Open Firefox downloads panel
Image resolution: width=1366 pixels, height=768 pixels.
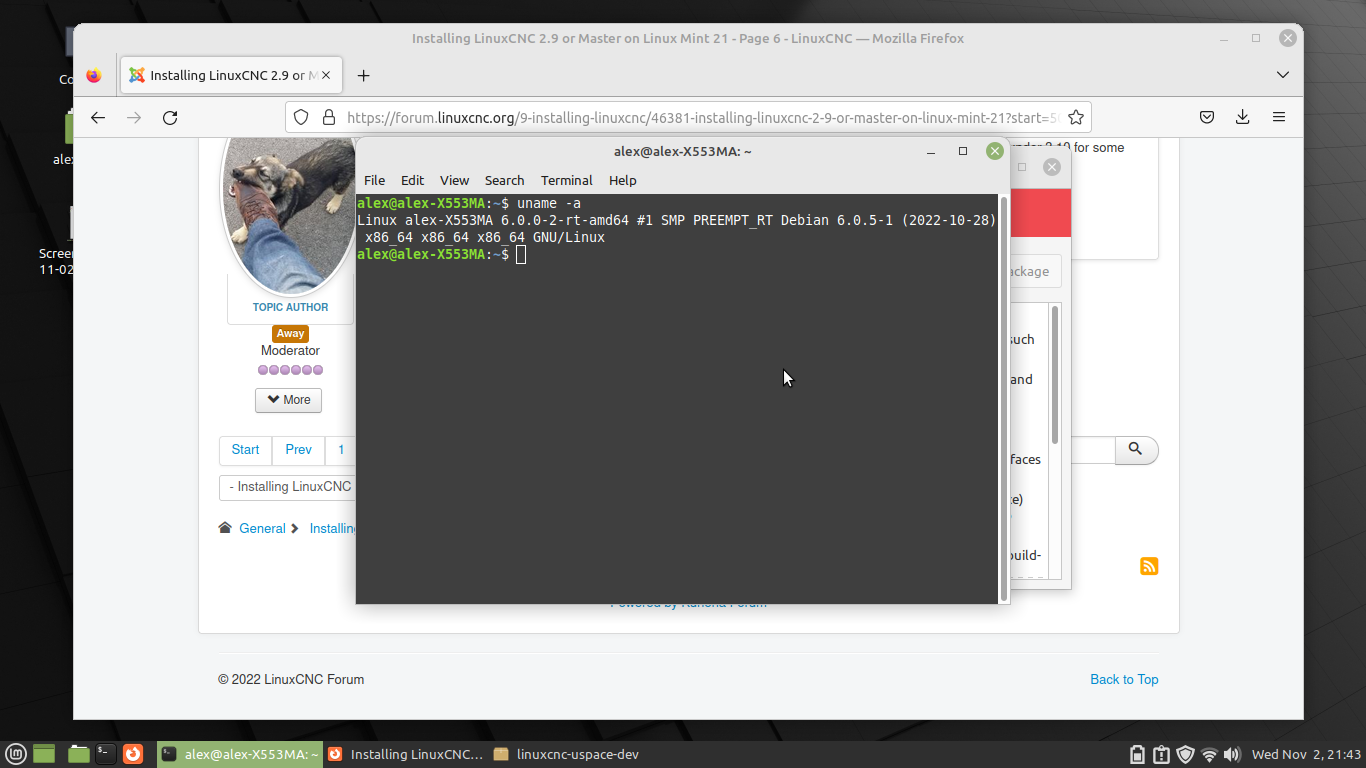coord(1242,117)
